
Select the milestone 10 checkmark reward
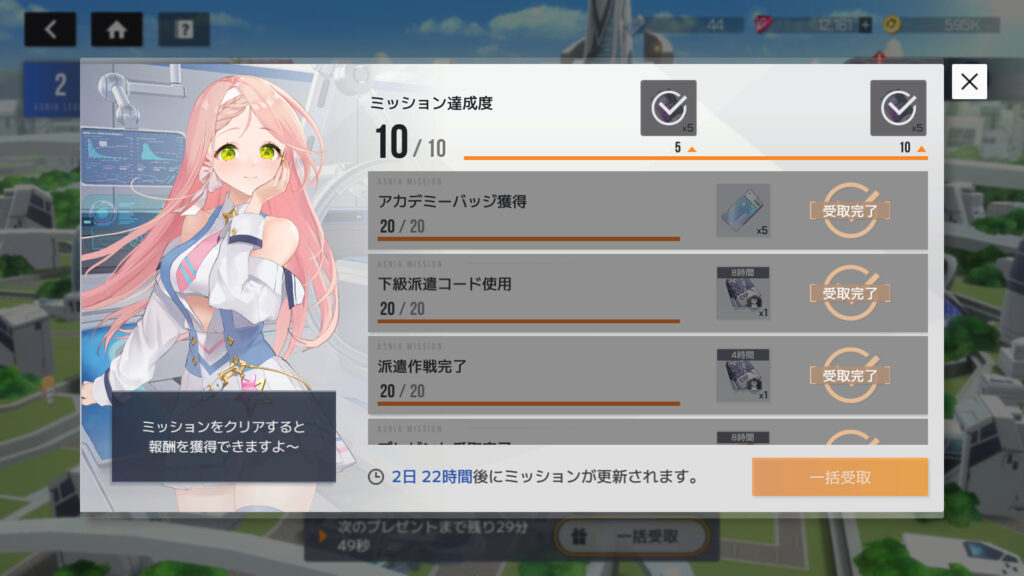coord(898,108)
